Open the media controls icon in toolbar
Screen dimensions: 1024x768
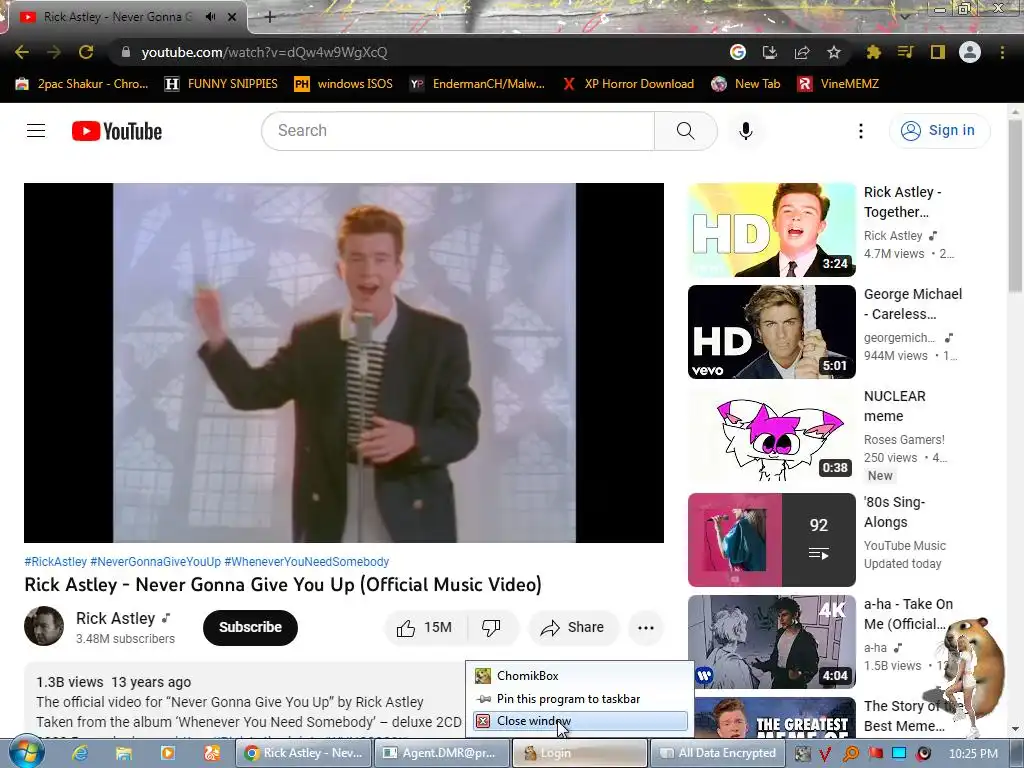coord(906,52)
